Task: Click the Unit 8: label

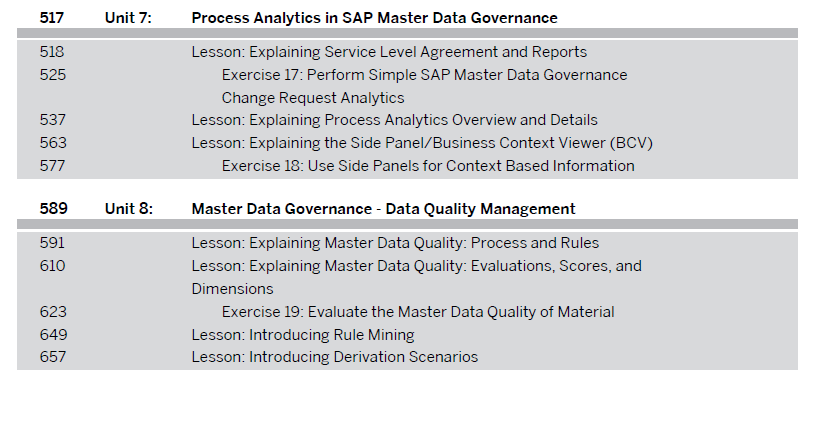Action: [128, 209]
